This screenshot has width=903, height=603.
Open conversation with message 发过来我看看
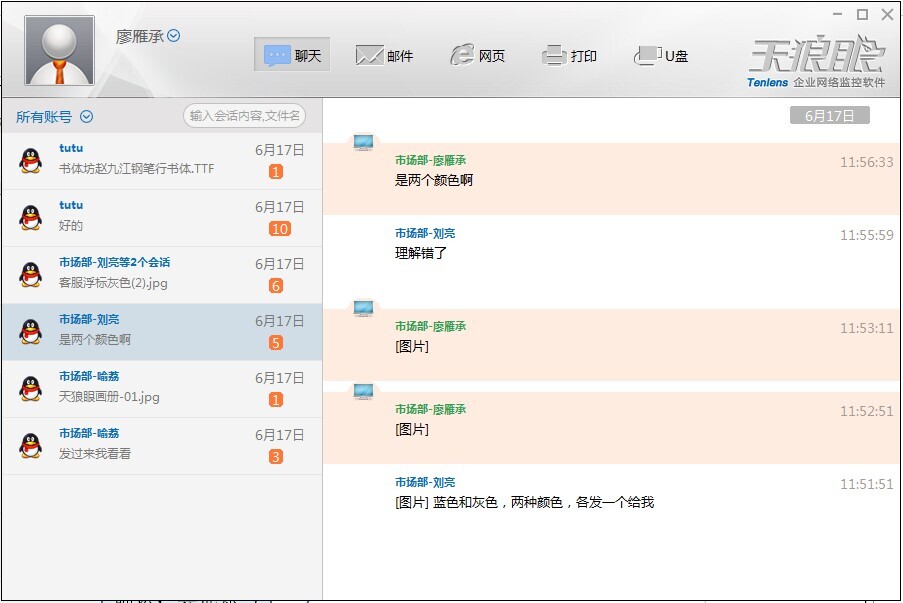coord(162,446)
